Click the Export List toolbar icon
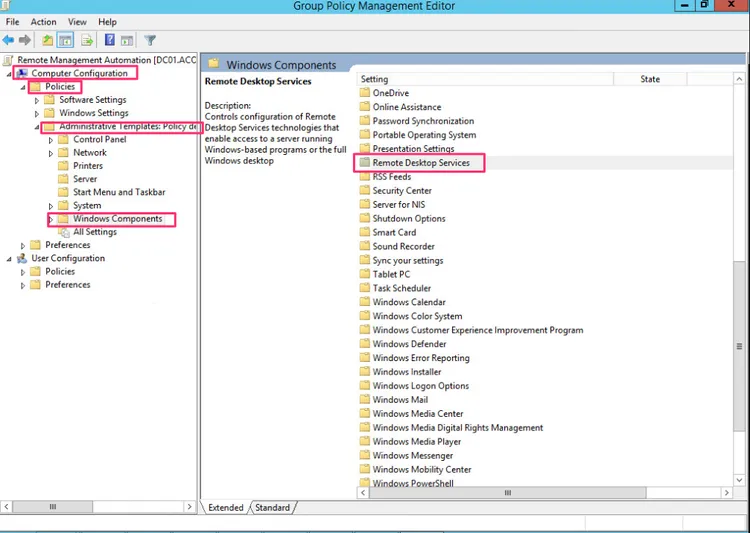Screen dimensions: 750x533 click(87, 41)
